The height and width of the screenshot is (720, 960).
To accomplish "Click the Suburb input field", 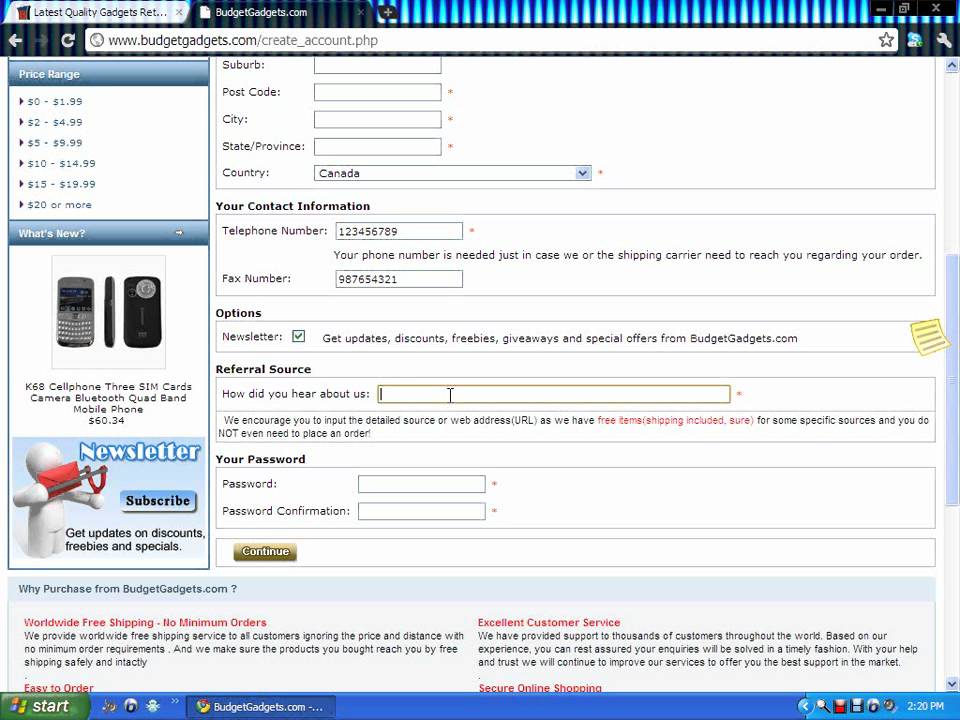I will [x=378, y=65].
